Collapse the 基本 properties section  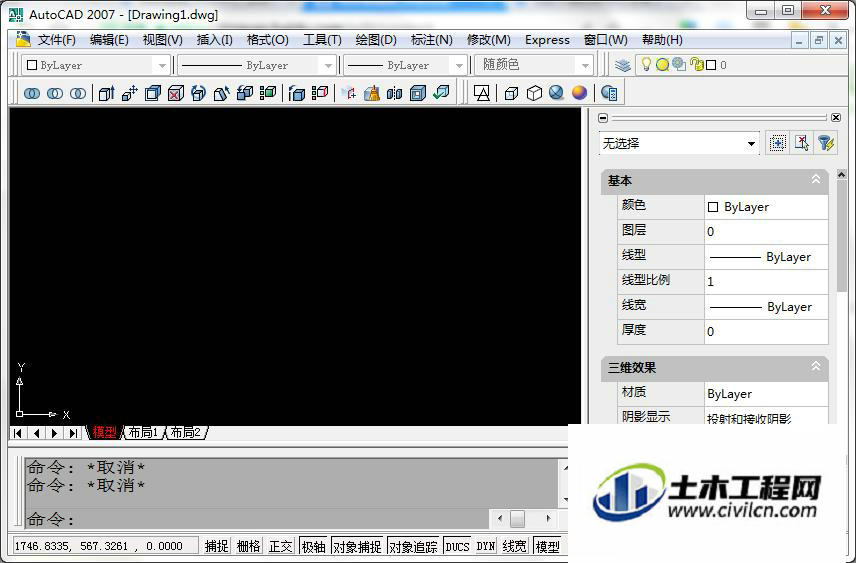(816, 179)
